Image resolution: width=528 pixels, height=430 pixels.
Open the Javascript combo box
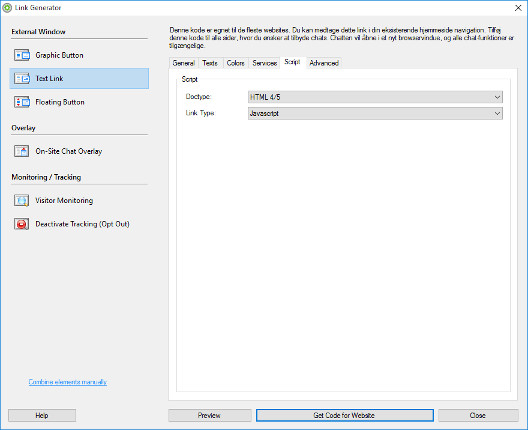tap(375, 113)
